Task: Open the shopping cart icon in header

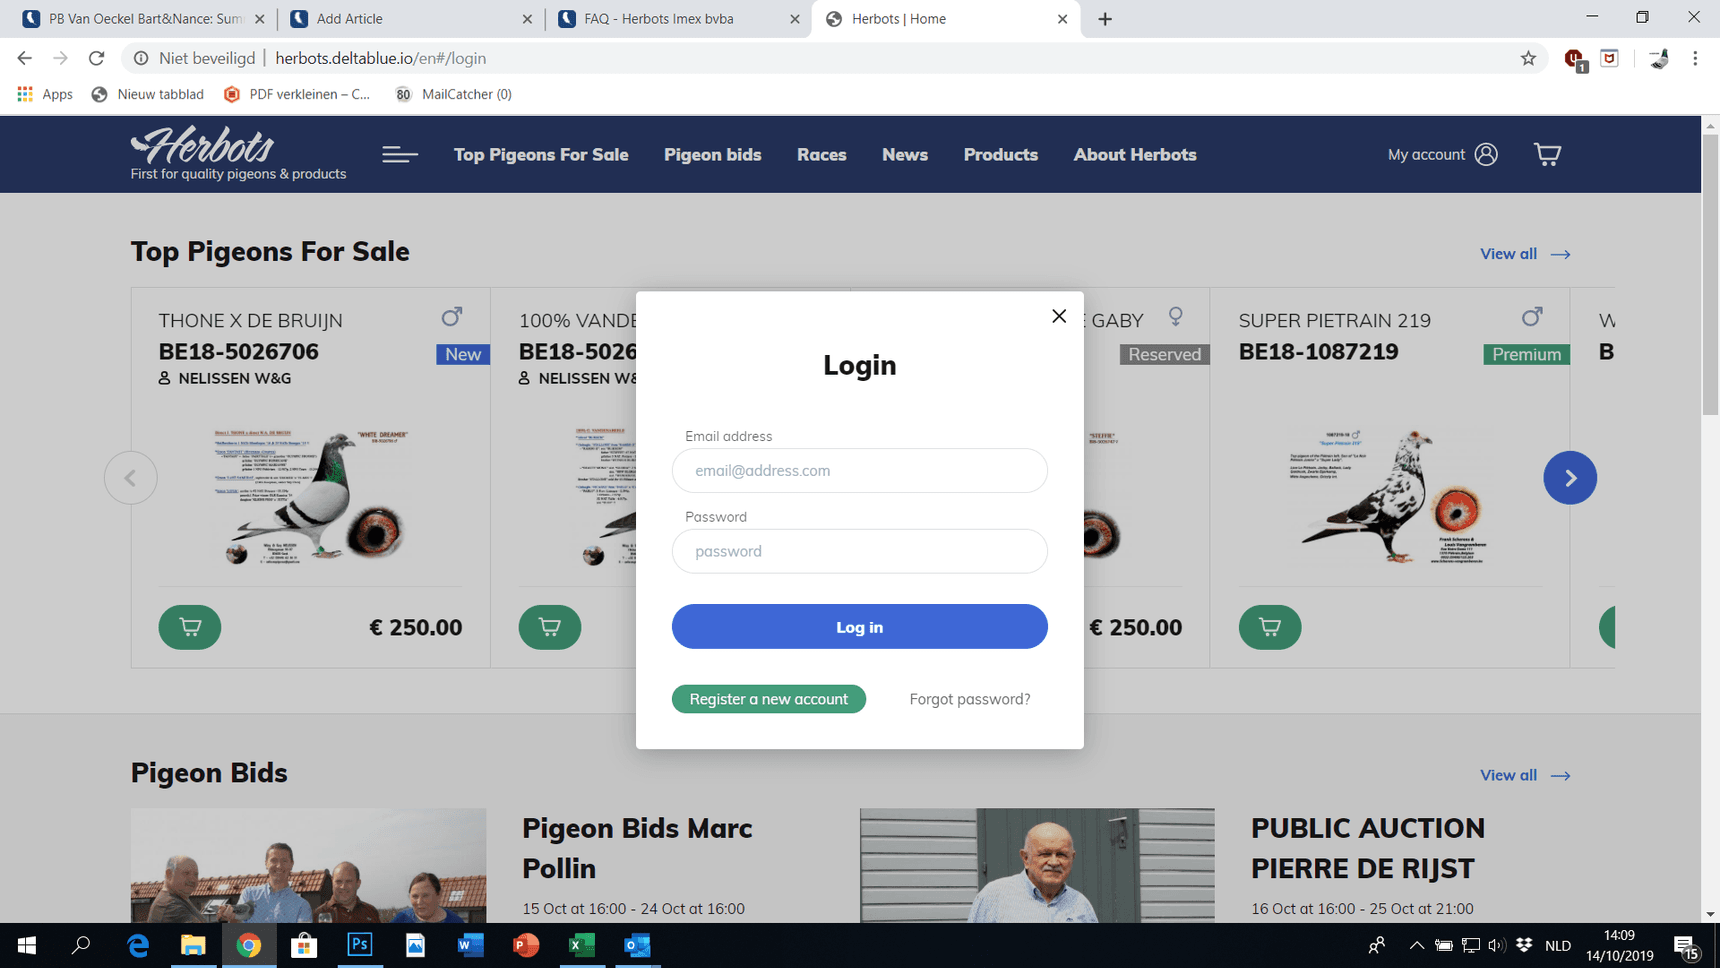Action: pyautogui.click(x=1547, y=154)
